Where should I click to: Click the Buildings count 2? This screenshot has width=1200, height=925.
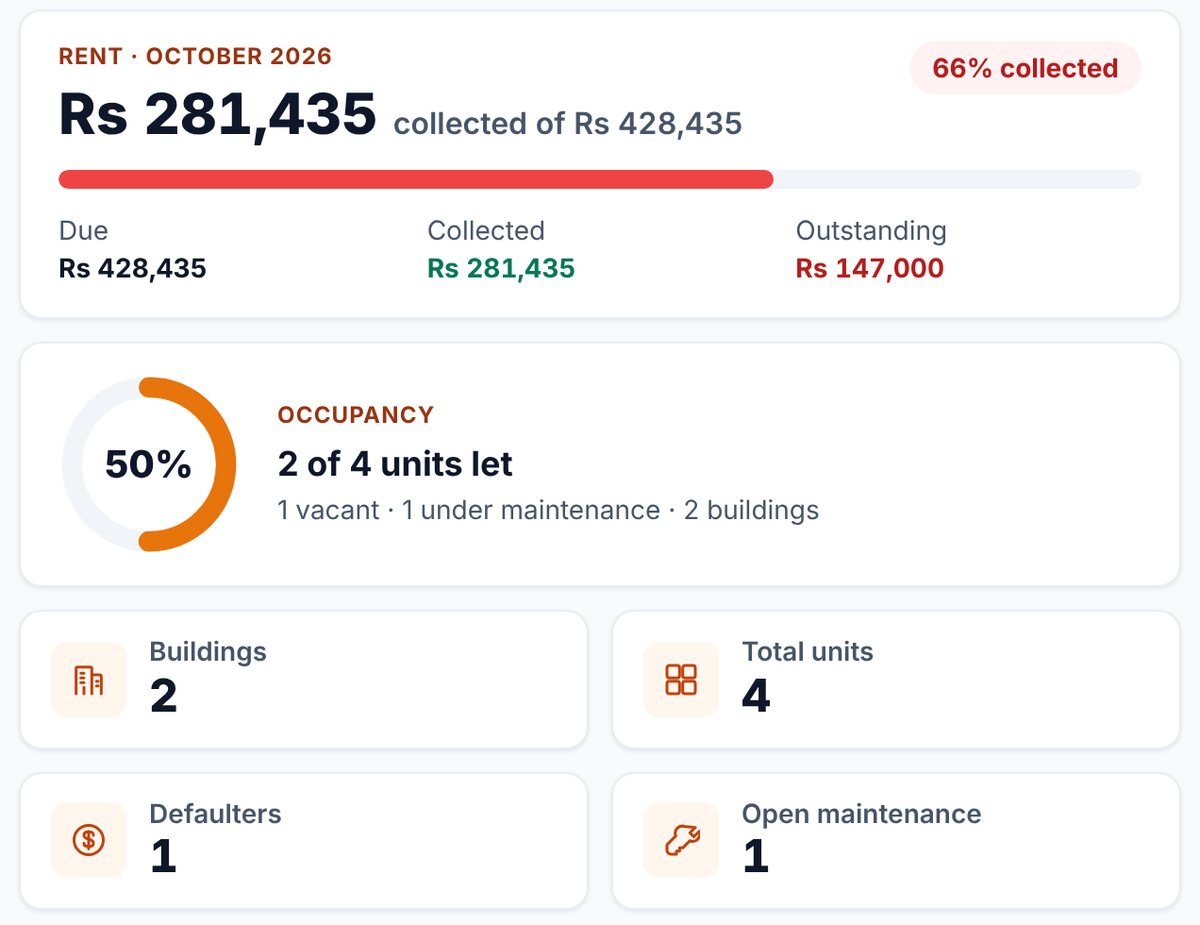(x=164, y=696)
